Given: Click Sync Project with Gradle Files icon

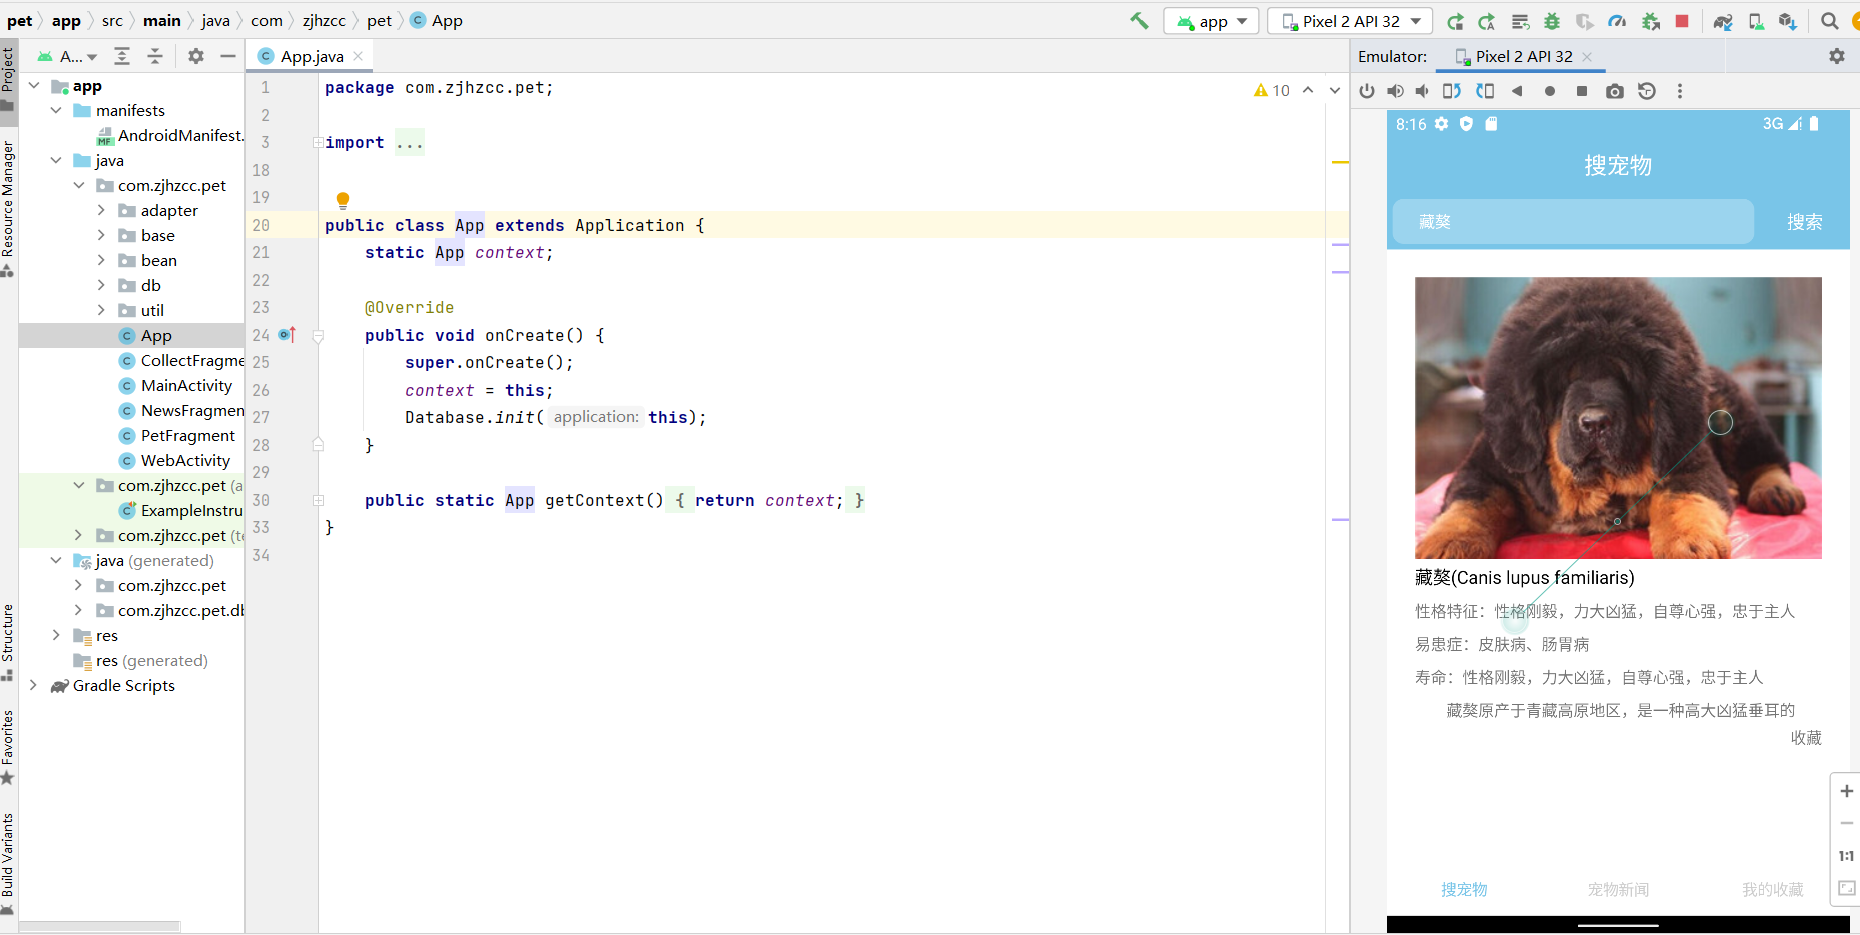Looking at the screenshot, I should tap(1723, 21).
